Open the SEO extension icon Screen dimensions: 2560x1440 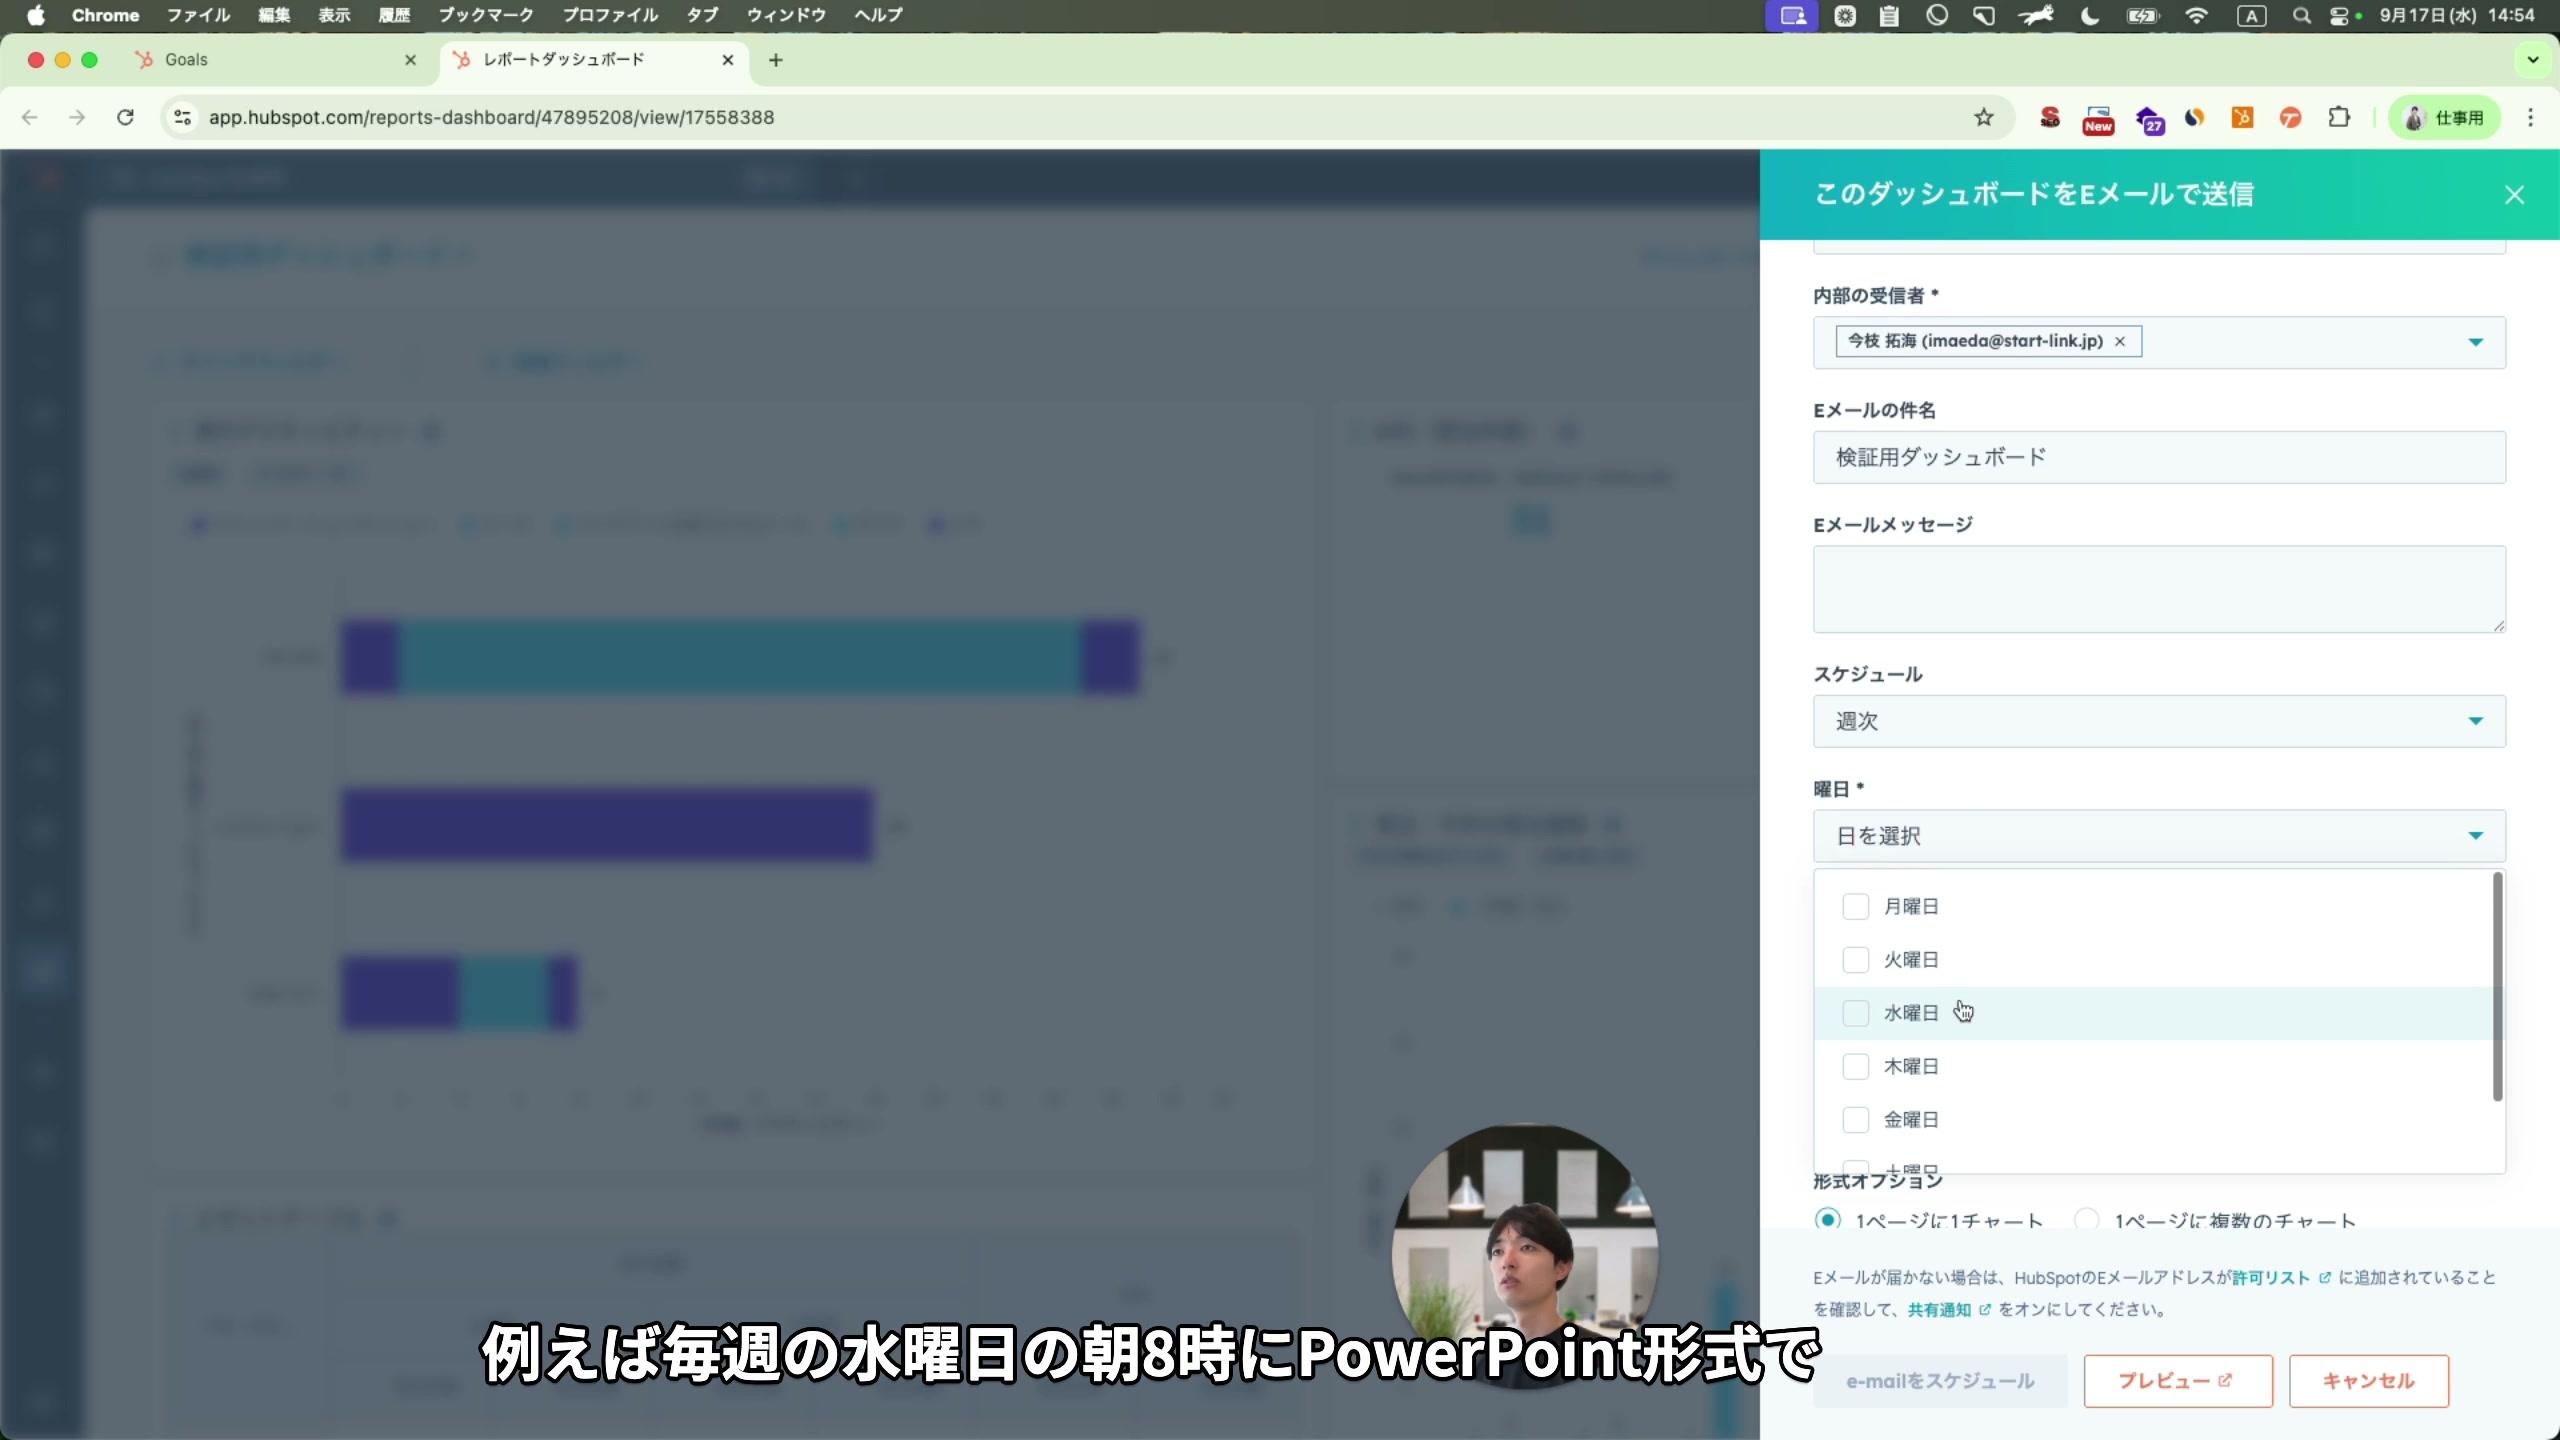2049,117
